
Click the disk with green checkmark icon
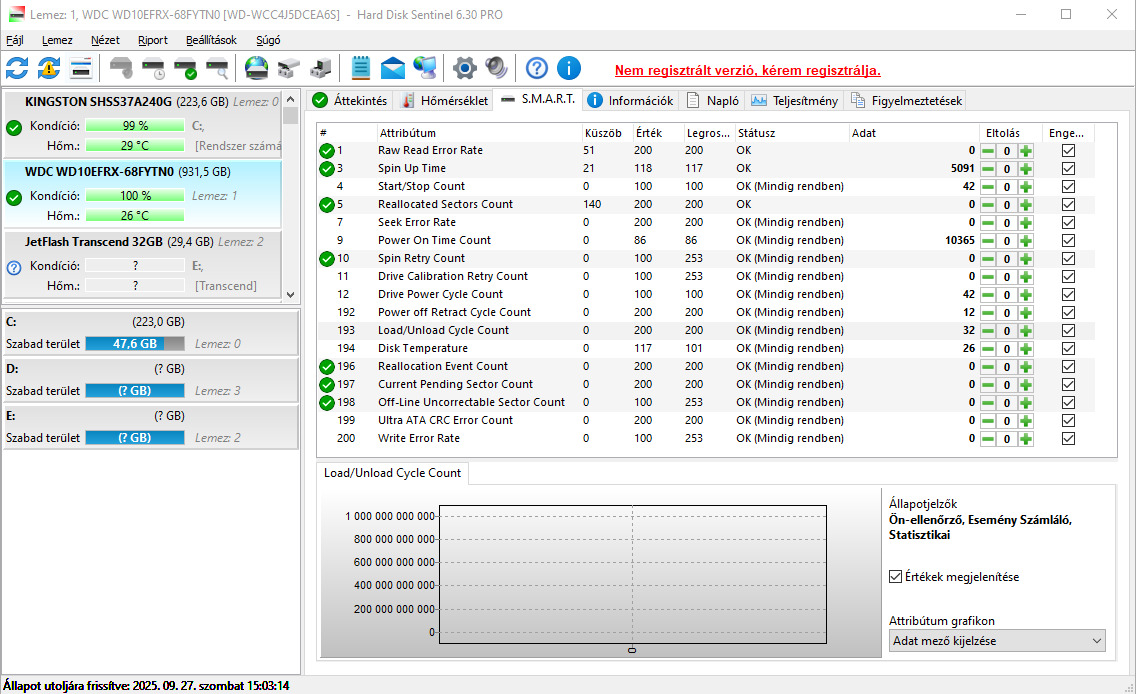(x=185, y=68)
